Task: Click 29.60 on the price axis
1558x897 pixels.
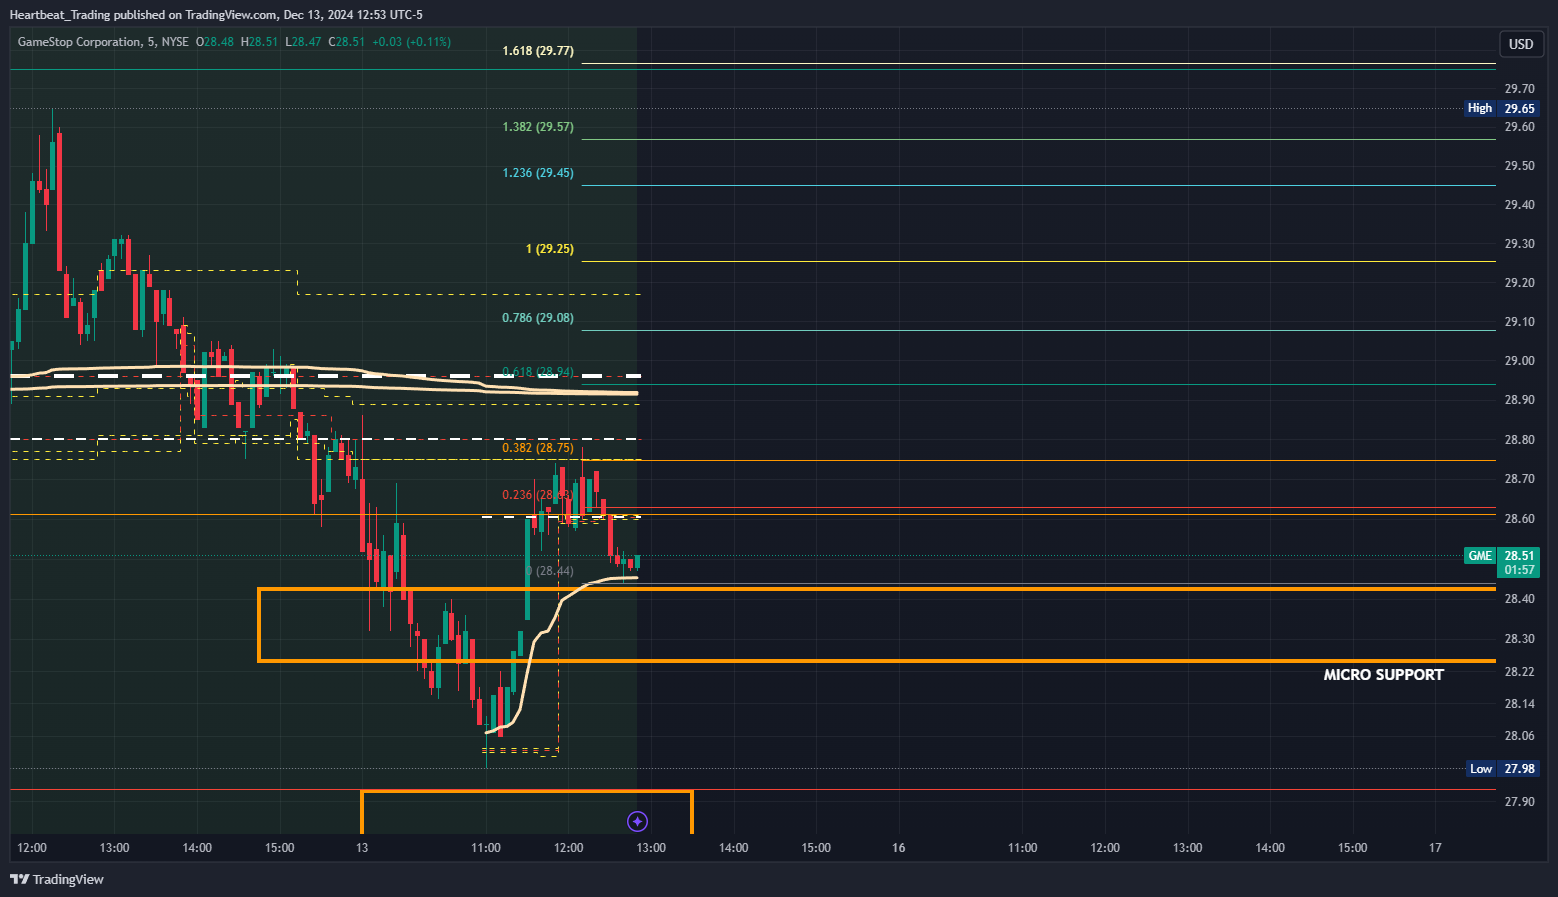Action: tap(1519, 127)
